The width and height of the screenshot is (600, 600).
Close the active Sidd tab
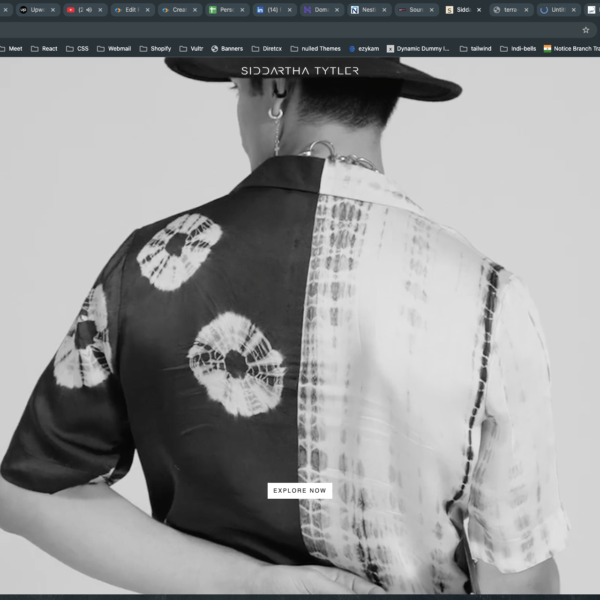(x=479, y=10)
